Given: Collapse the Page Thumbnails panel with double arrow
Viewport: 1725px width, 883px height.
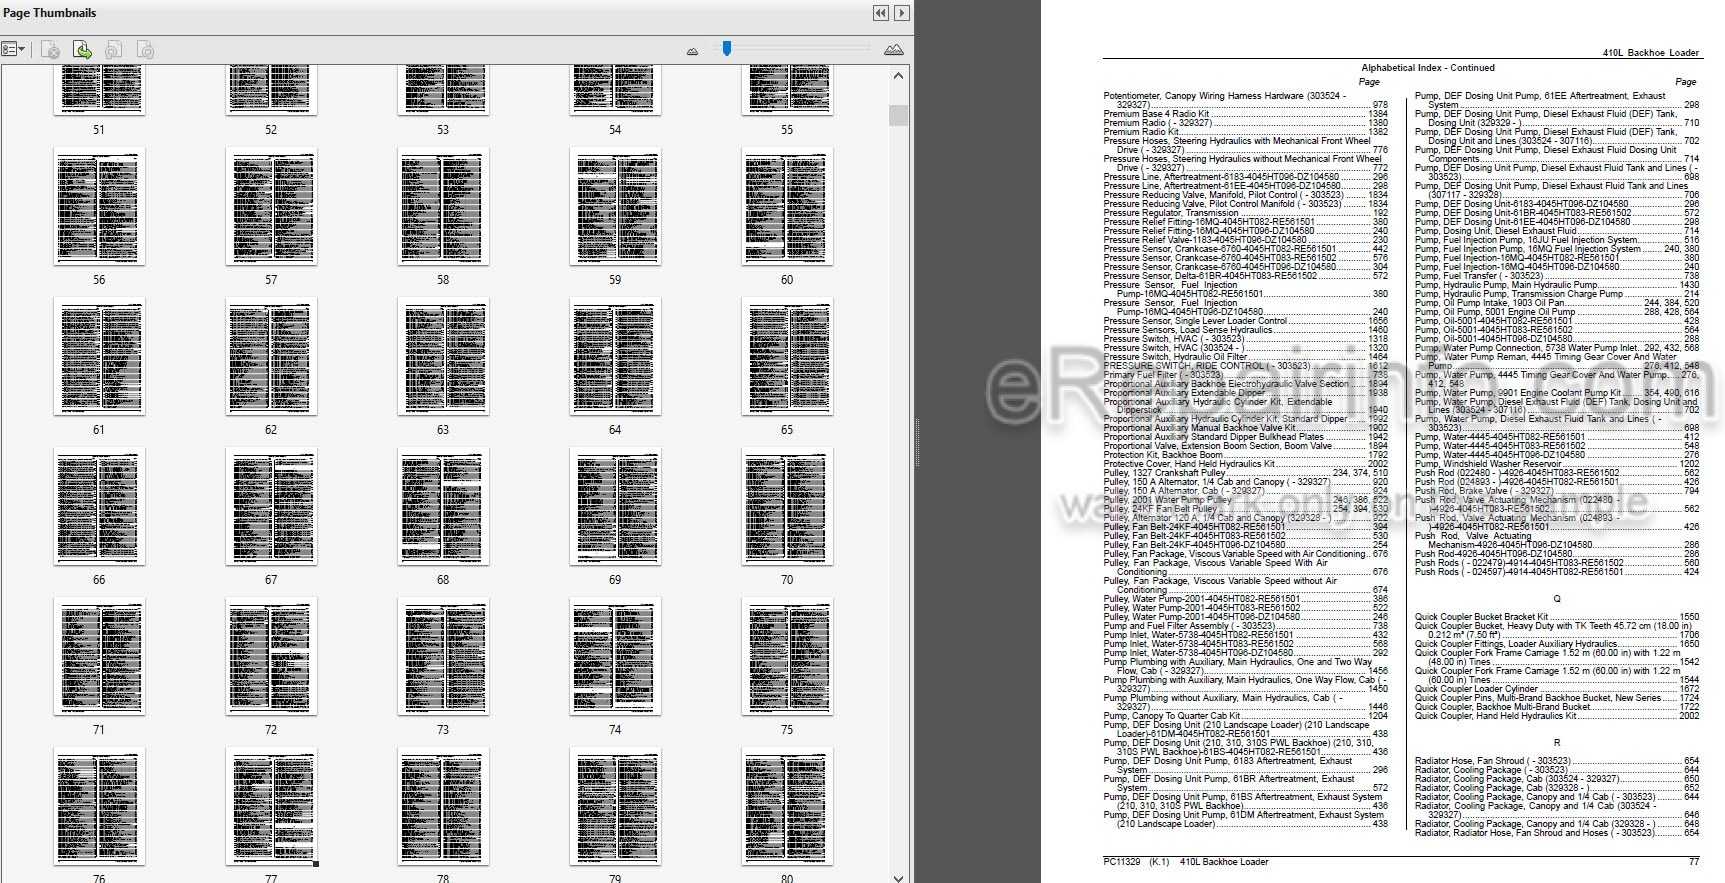Looking at the screenshot, I should [881, 13].
